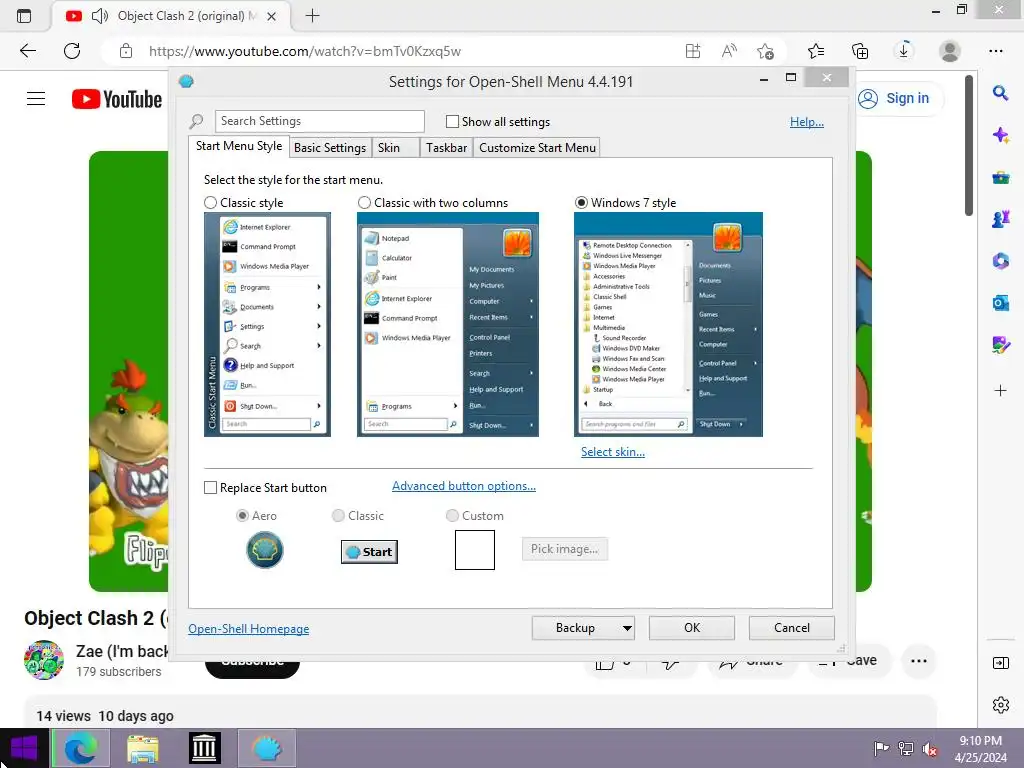Screen dimensions: 1024x768
Task: Click the Classic Start button image
Action: [369, 552]
